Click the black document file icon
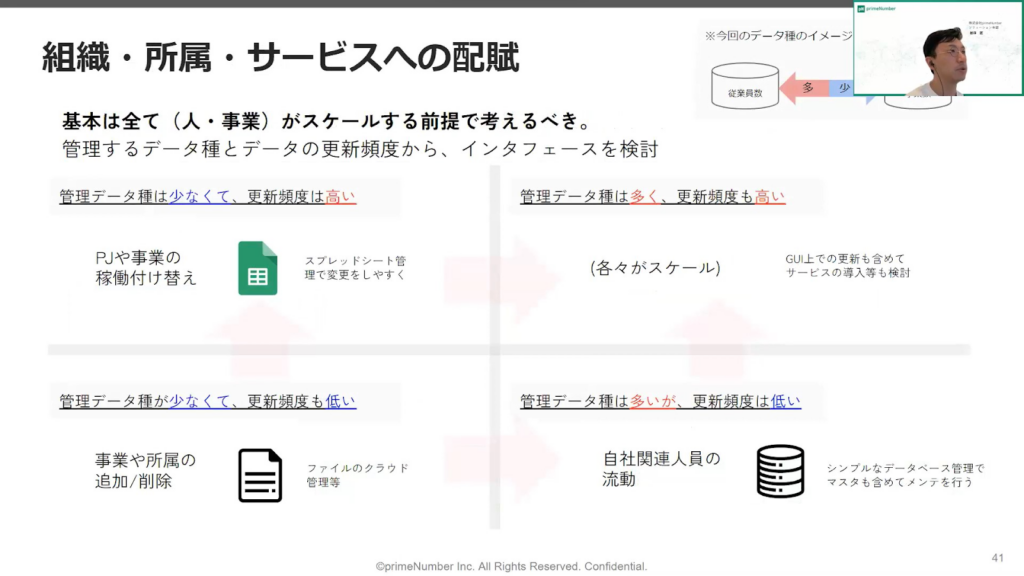Viewport: 1024px width, 576px height. [x=259, y=475]
